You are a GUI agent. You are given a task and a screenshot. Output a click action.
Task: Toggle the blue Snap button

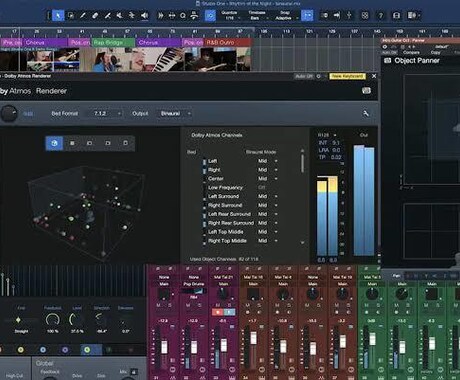307,15
